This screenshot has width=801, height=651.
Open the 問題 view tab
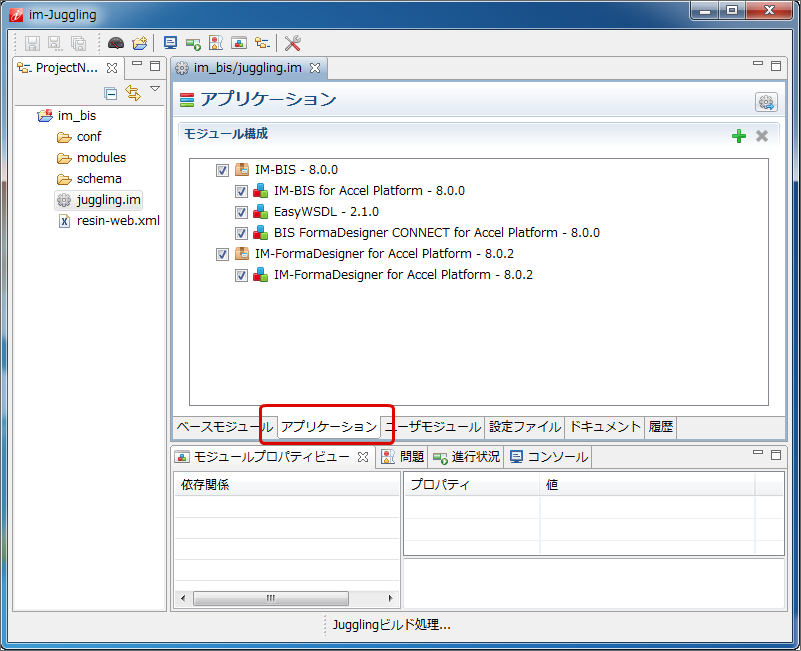(403, 456)
